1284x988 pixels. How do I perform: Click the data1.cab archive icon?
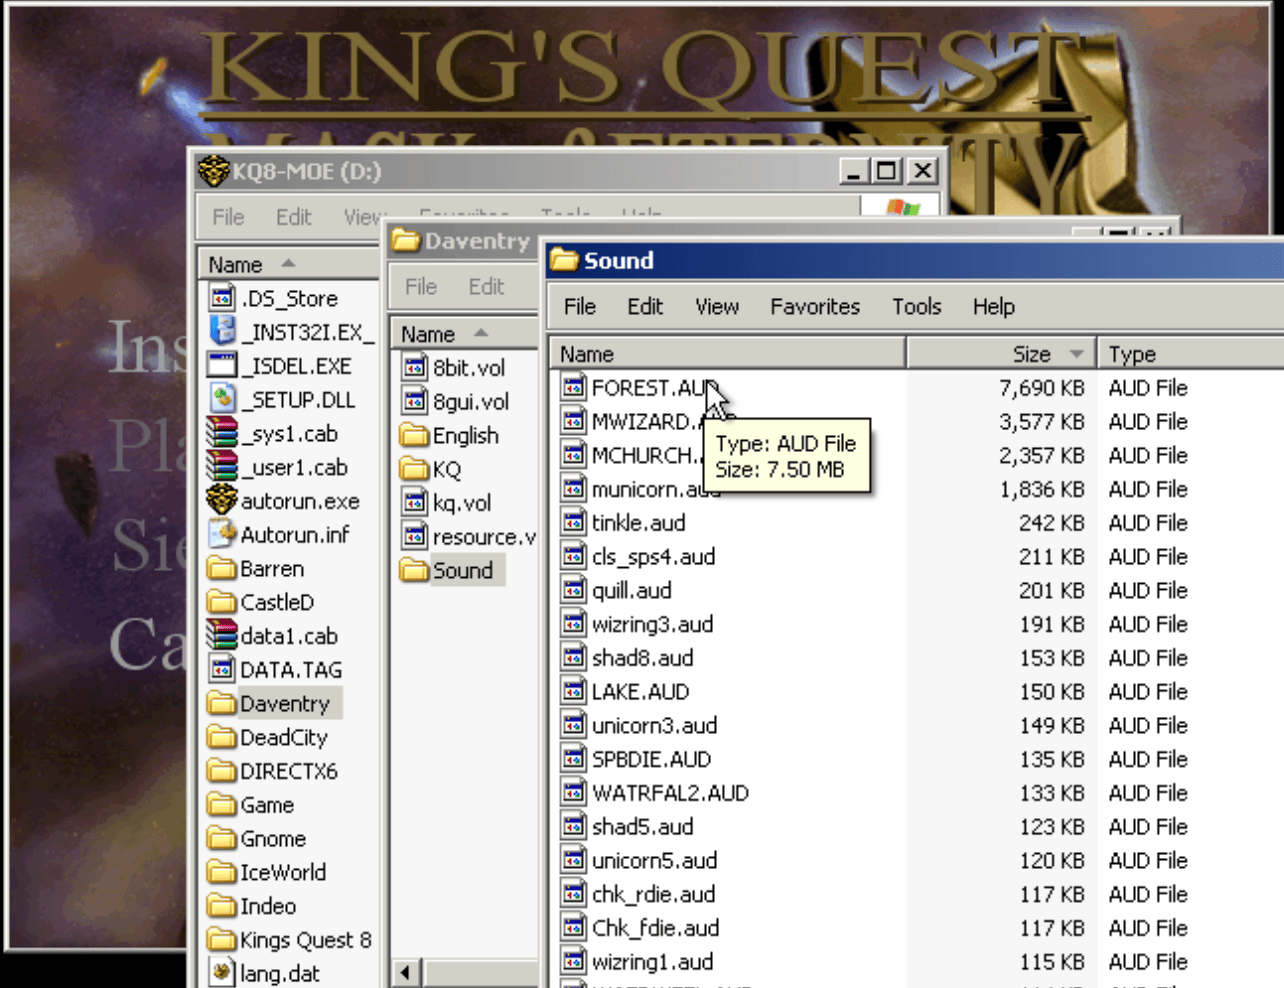[x=221, y=635]
